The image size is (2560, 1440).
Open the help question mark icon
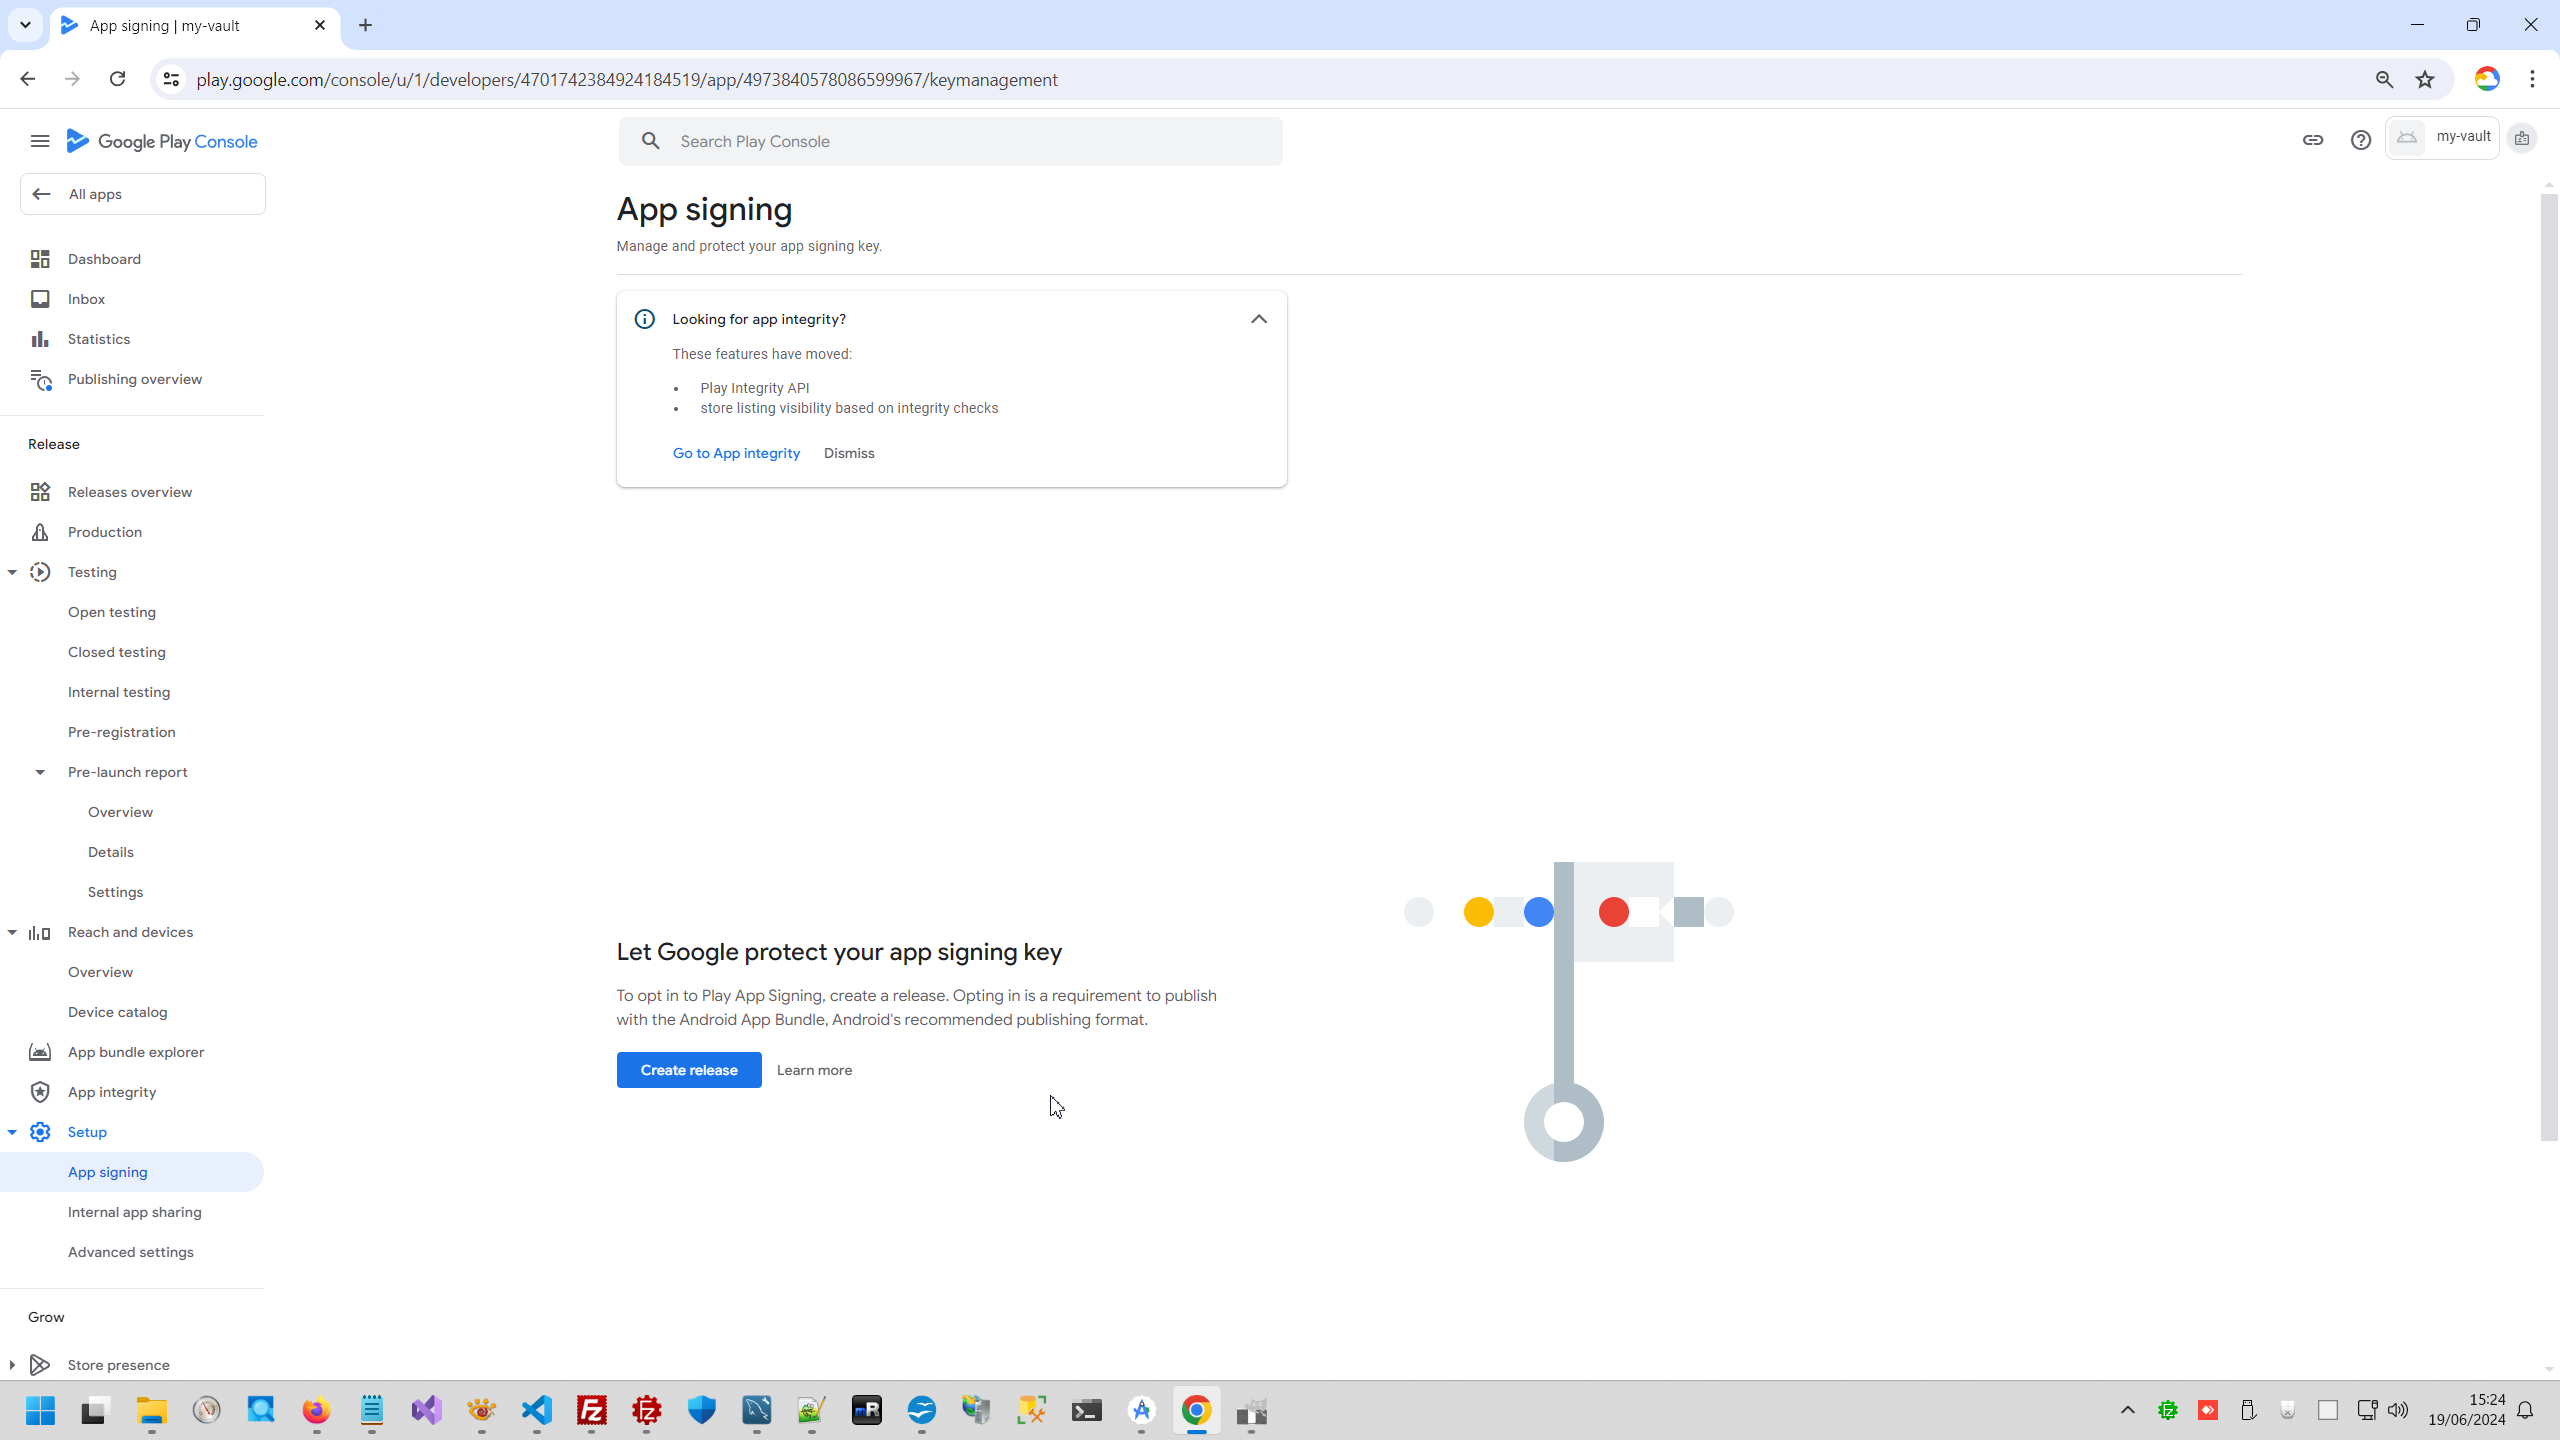(x=2360, y=140)
